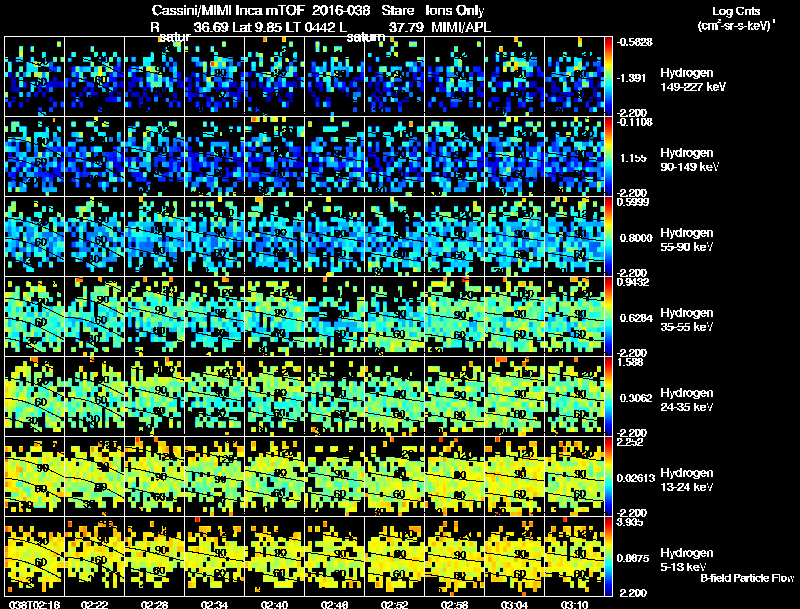Click the '02:22' time axis label
The image size is (800, 609).
click(94, 604)
